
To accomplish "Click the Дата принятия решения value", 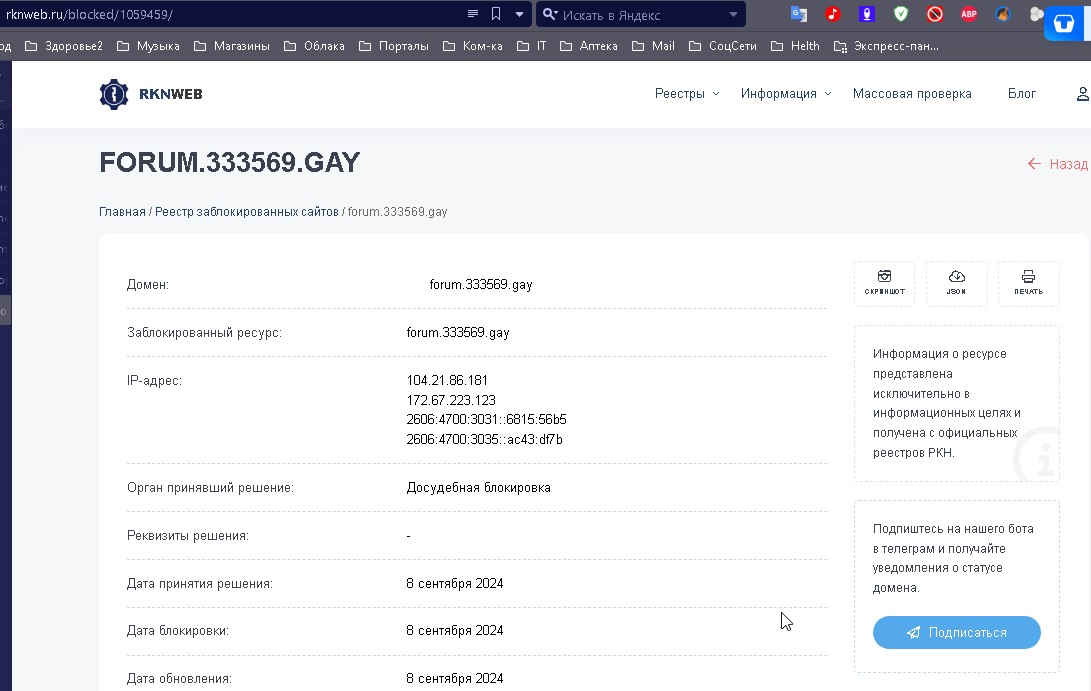I will [455, 583].
